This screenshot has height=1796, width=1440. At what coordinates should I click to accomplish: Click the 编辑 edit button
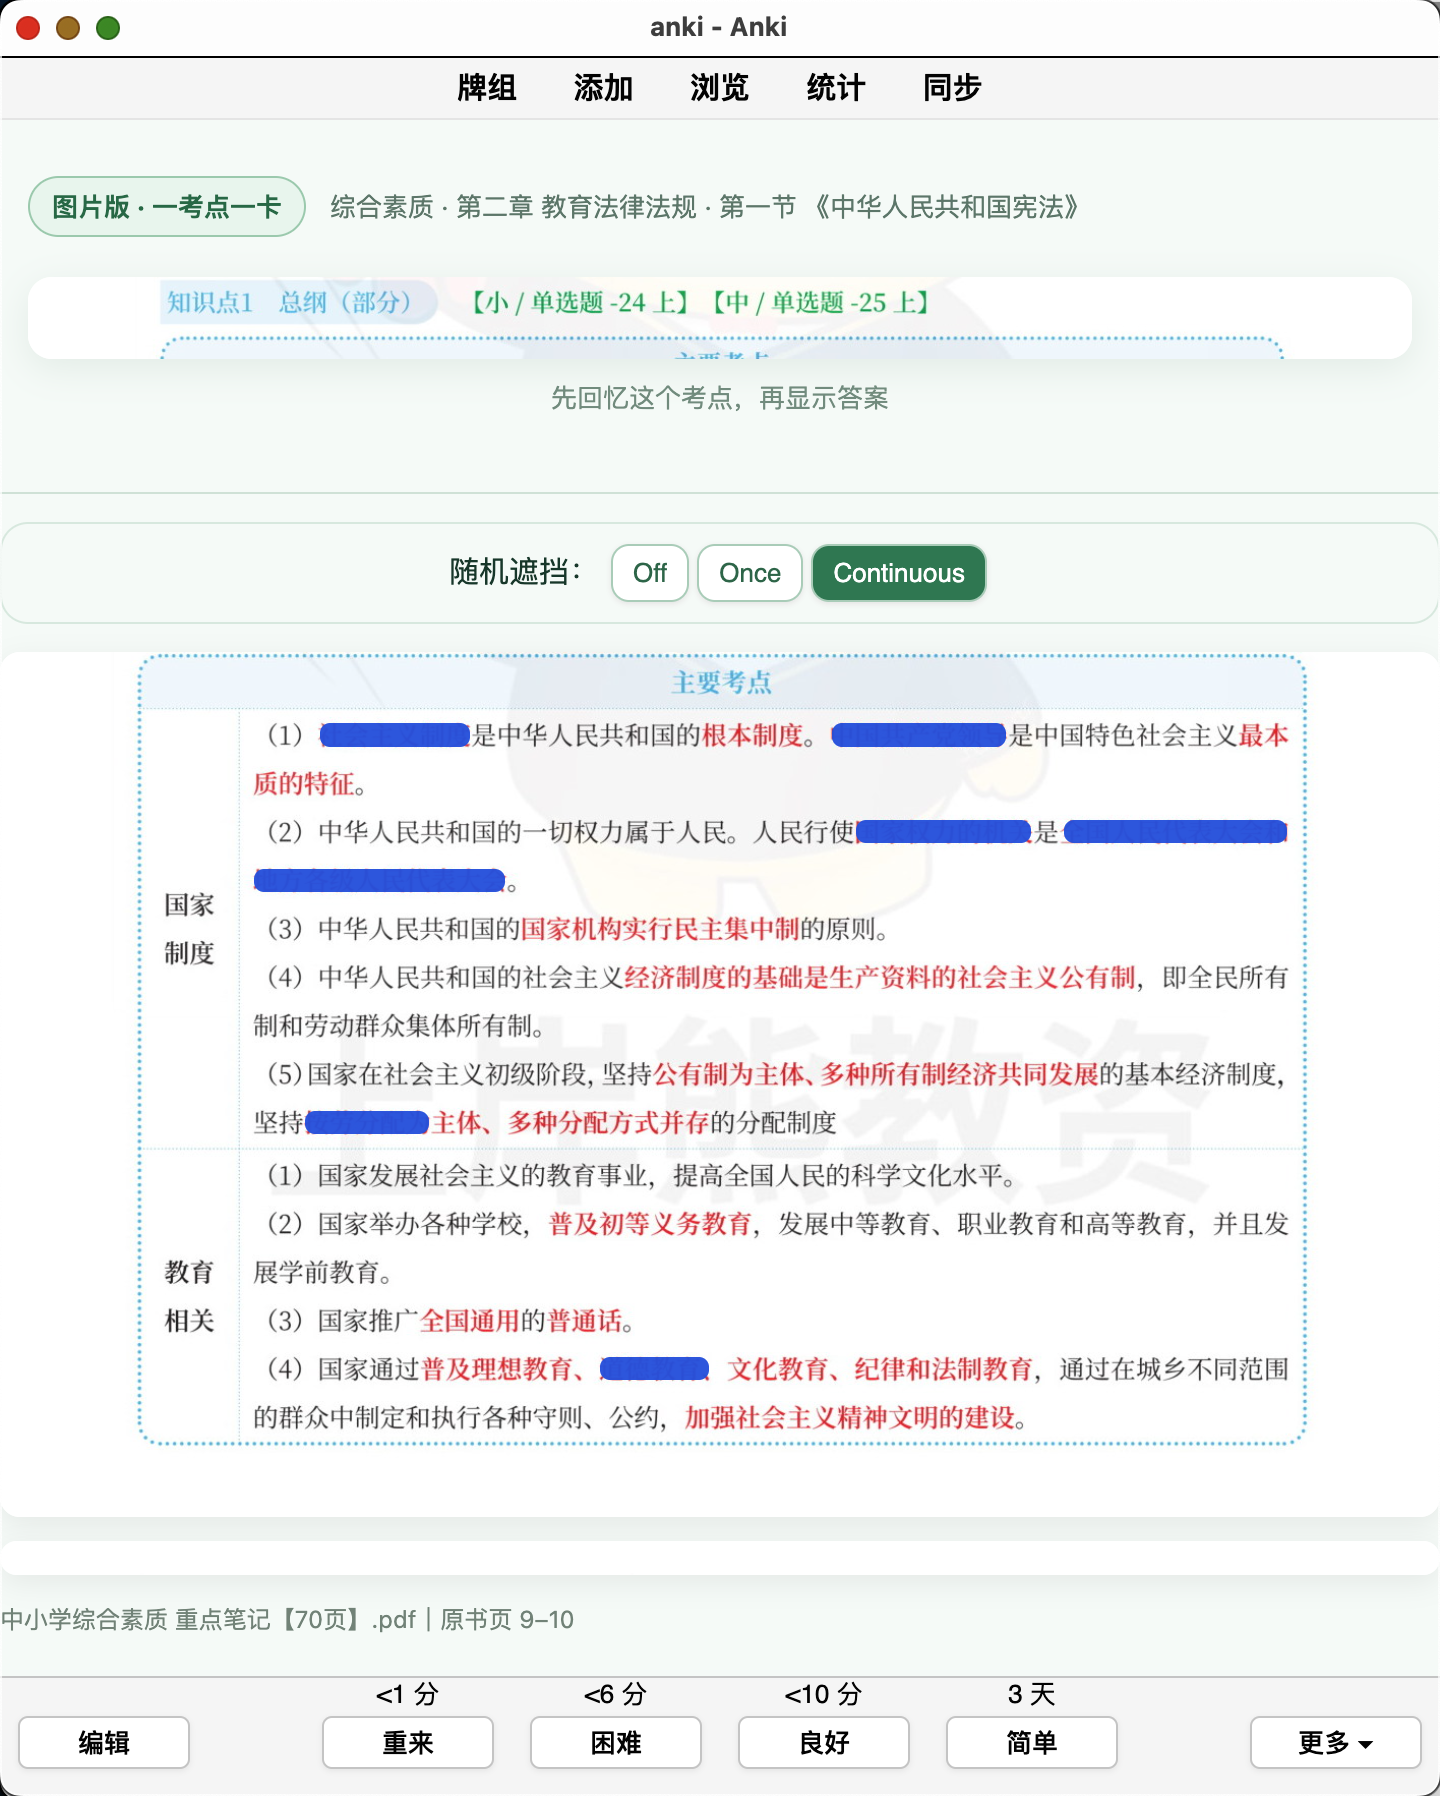(104, 1743)
